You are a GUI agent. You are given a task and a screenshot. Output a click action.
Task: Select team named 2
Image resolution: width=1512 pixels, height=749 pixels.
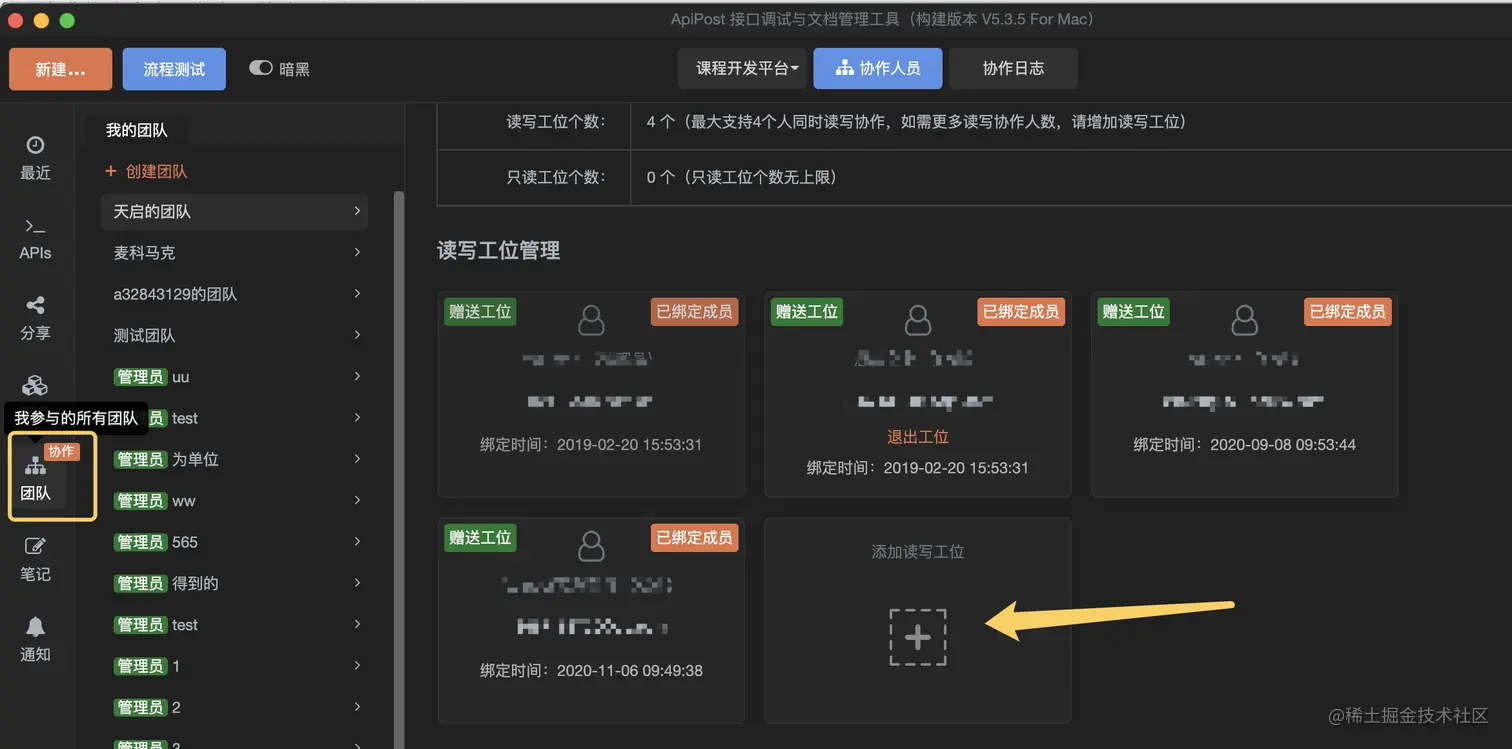pyautogui.click(x=234, y=707)
